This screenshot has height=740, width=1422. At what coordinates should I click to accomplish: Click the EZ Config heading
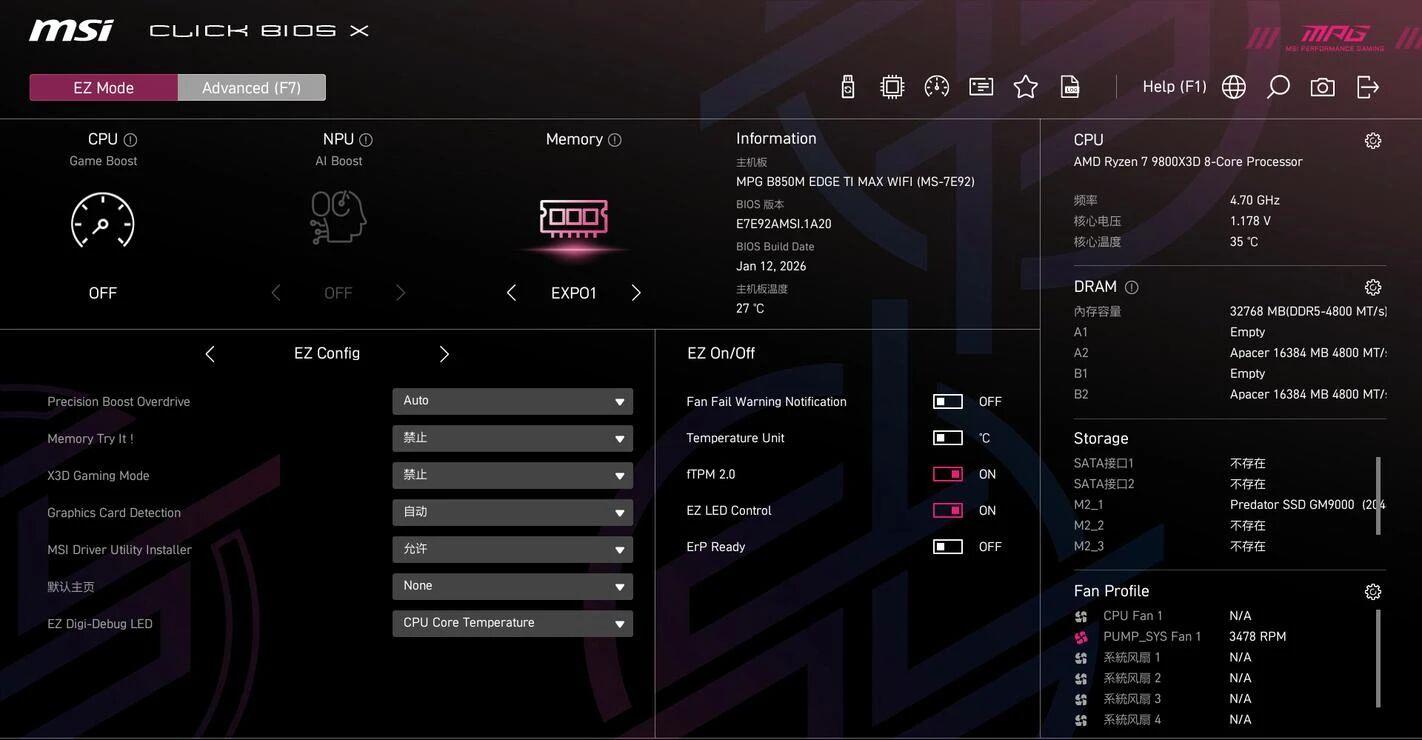(x=327, y=353)
